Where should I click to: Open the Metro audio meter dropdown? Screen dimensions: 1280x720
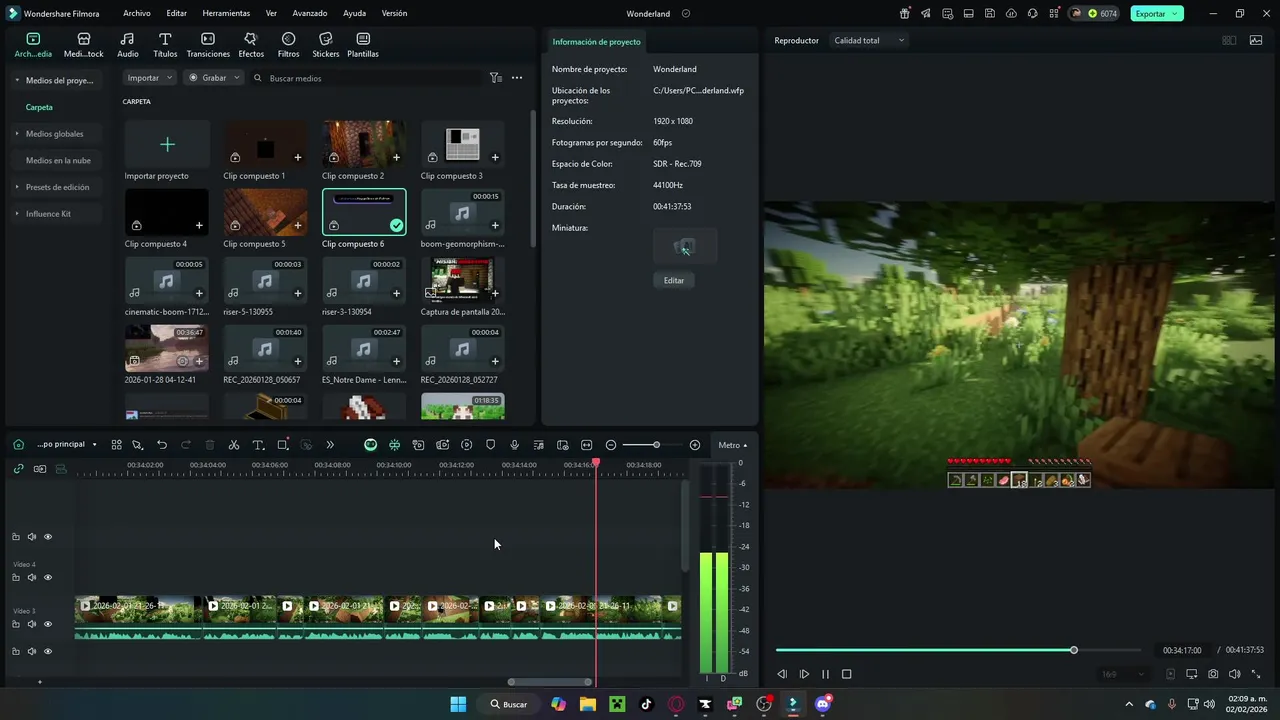[x=732, y=445]
